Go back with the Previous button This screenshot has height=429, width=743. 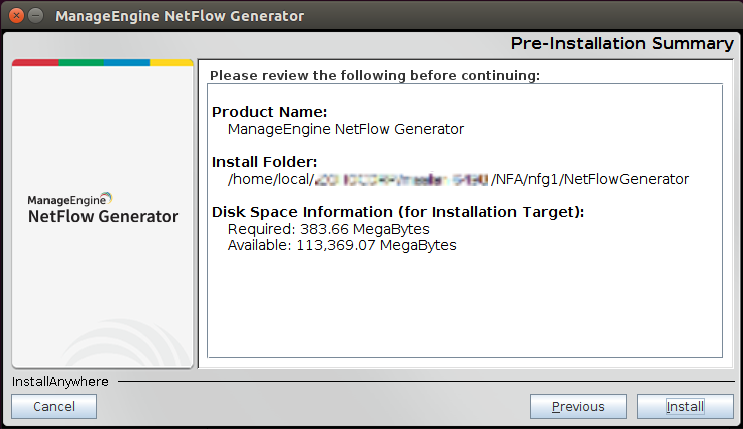coord(578,406)
